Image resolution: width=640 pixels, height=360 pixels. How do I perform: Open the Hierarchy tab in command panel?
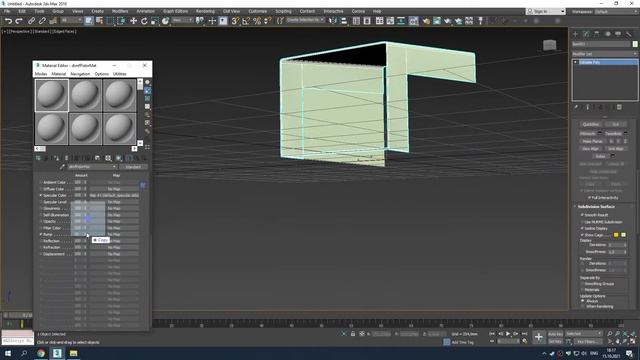click(x=596, y=34)
